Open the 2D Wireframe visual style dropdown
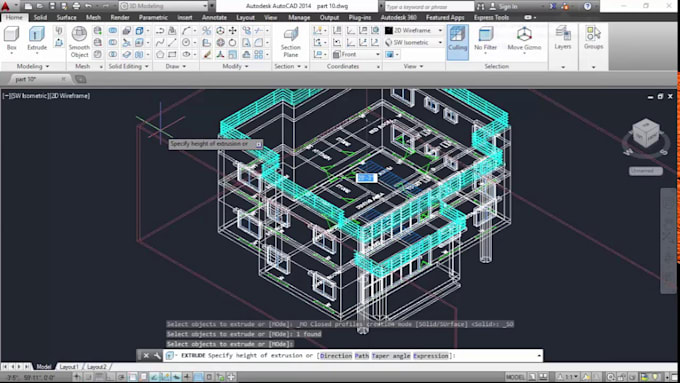 [x=414, y=30]
